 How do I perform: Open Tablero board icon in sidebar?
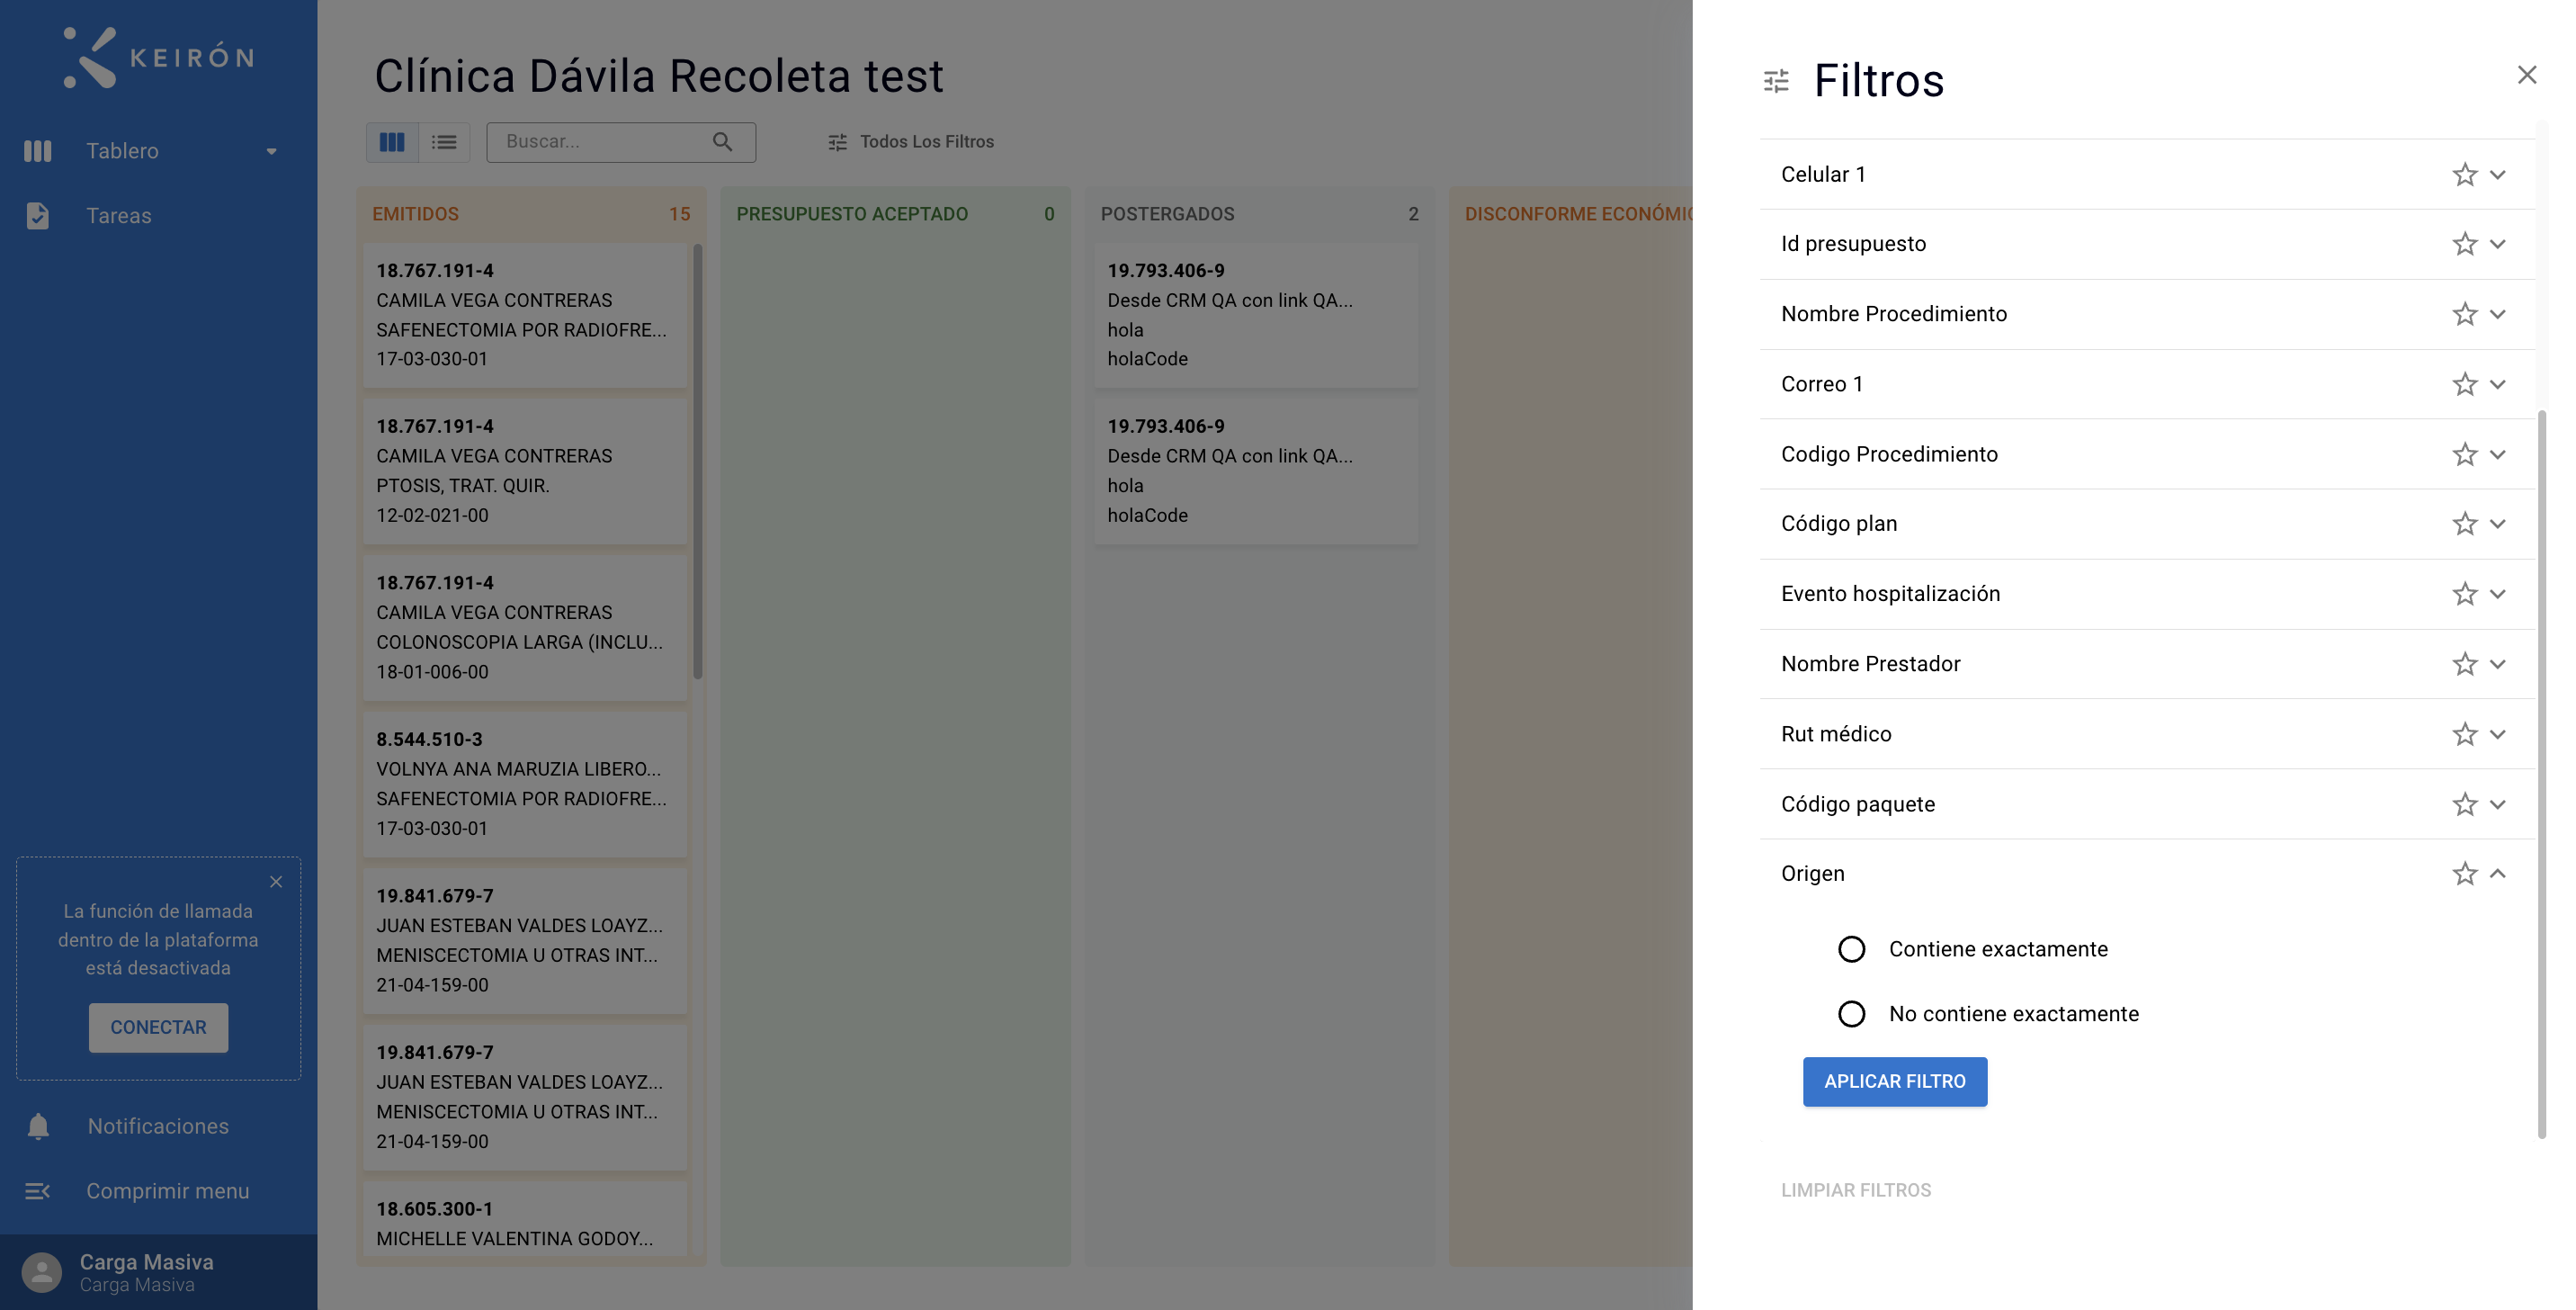tap(38, 151)
